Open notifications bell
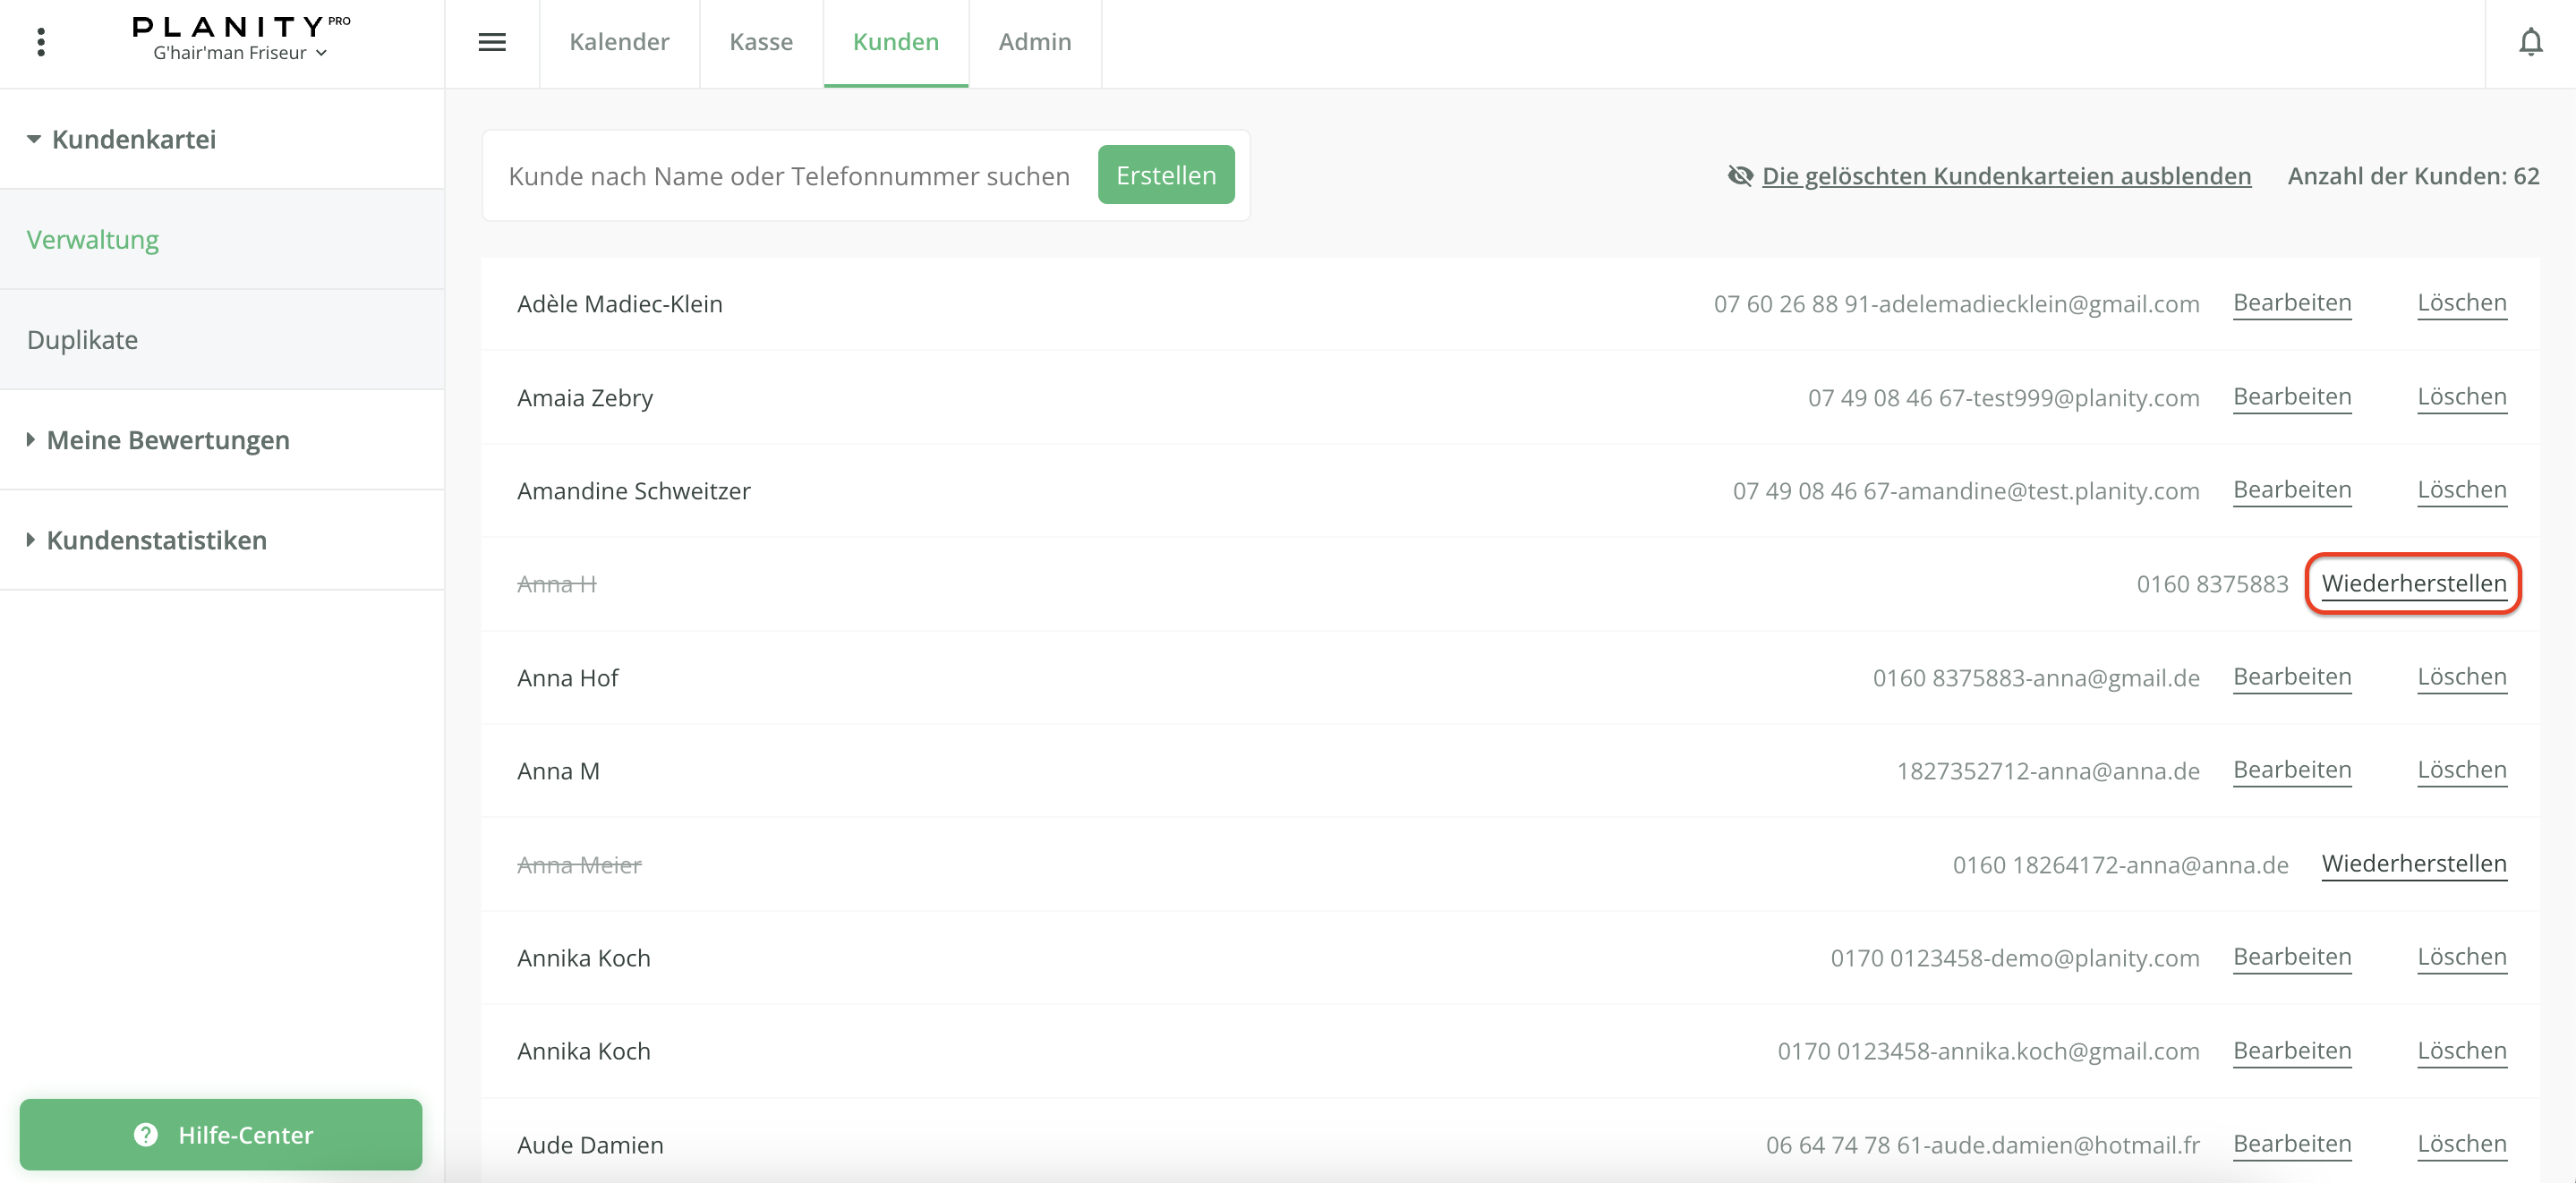 [2530, 42]
